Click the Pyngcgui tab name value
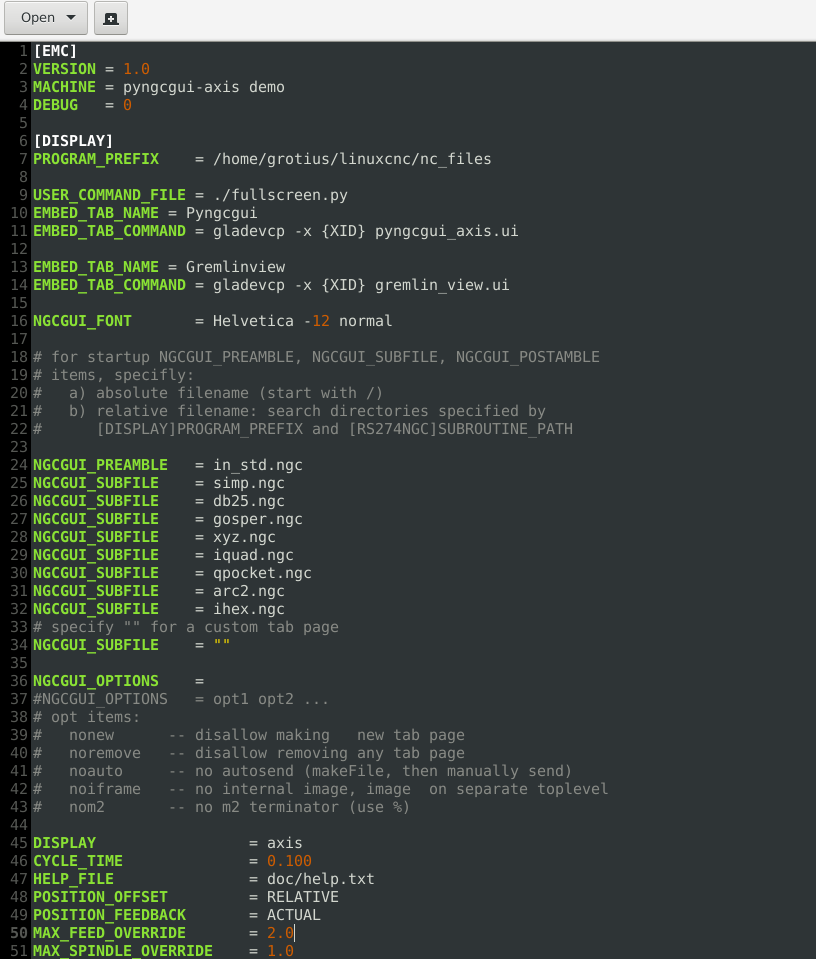The image size is (816, 959). point(221,213)
